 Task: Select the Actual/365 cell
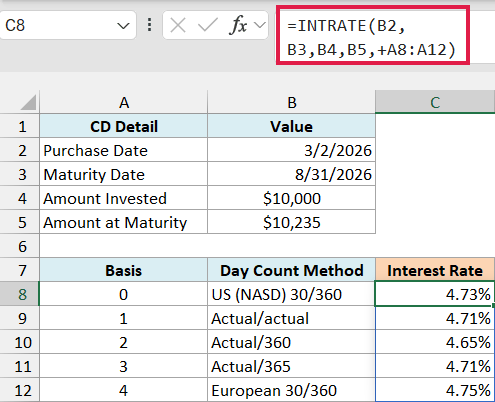coord(292,366)
